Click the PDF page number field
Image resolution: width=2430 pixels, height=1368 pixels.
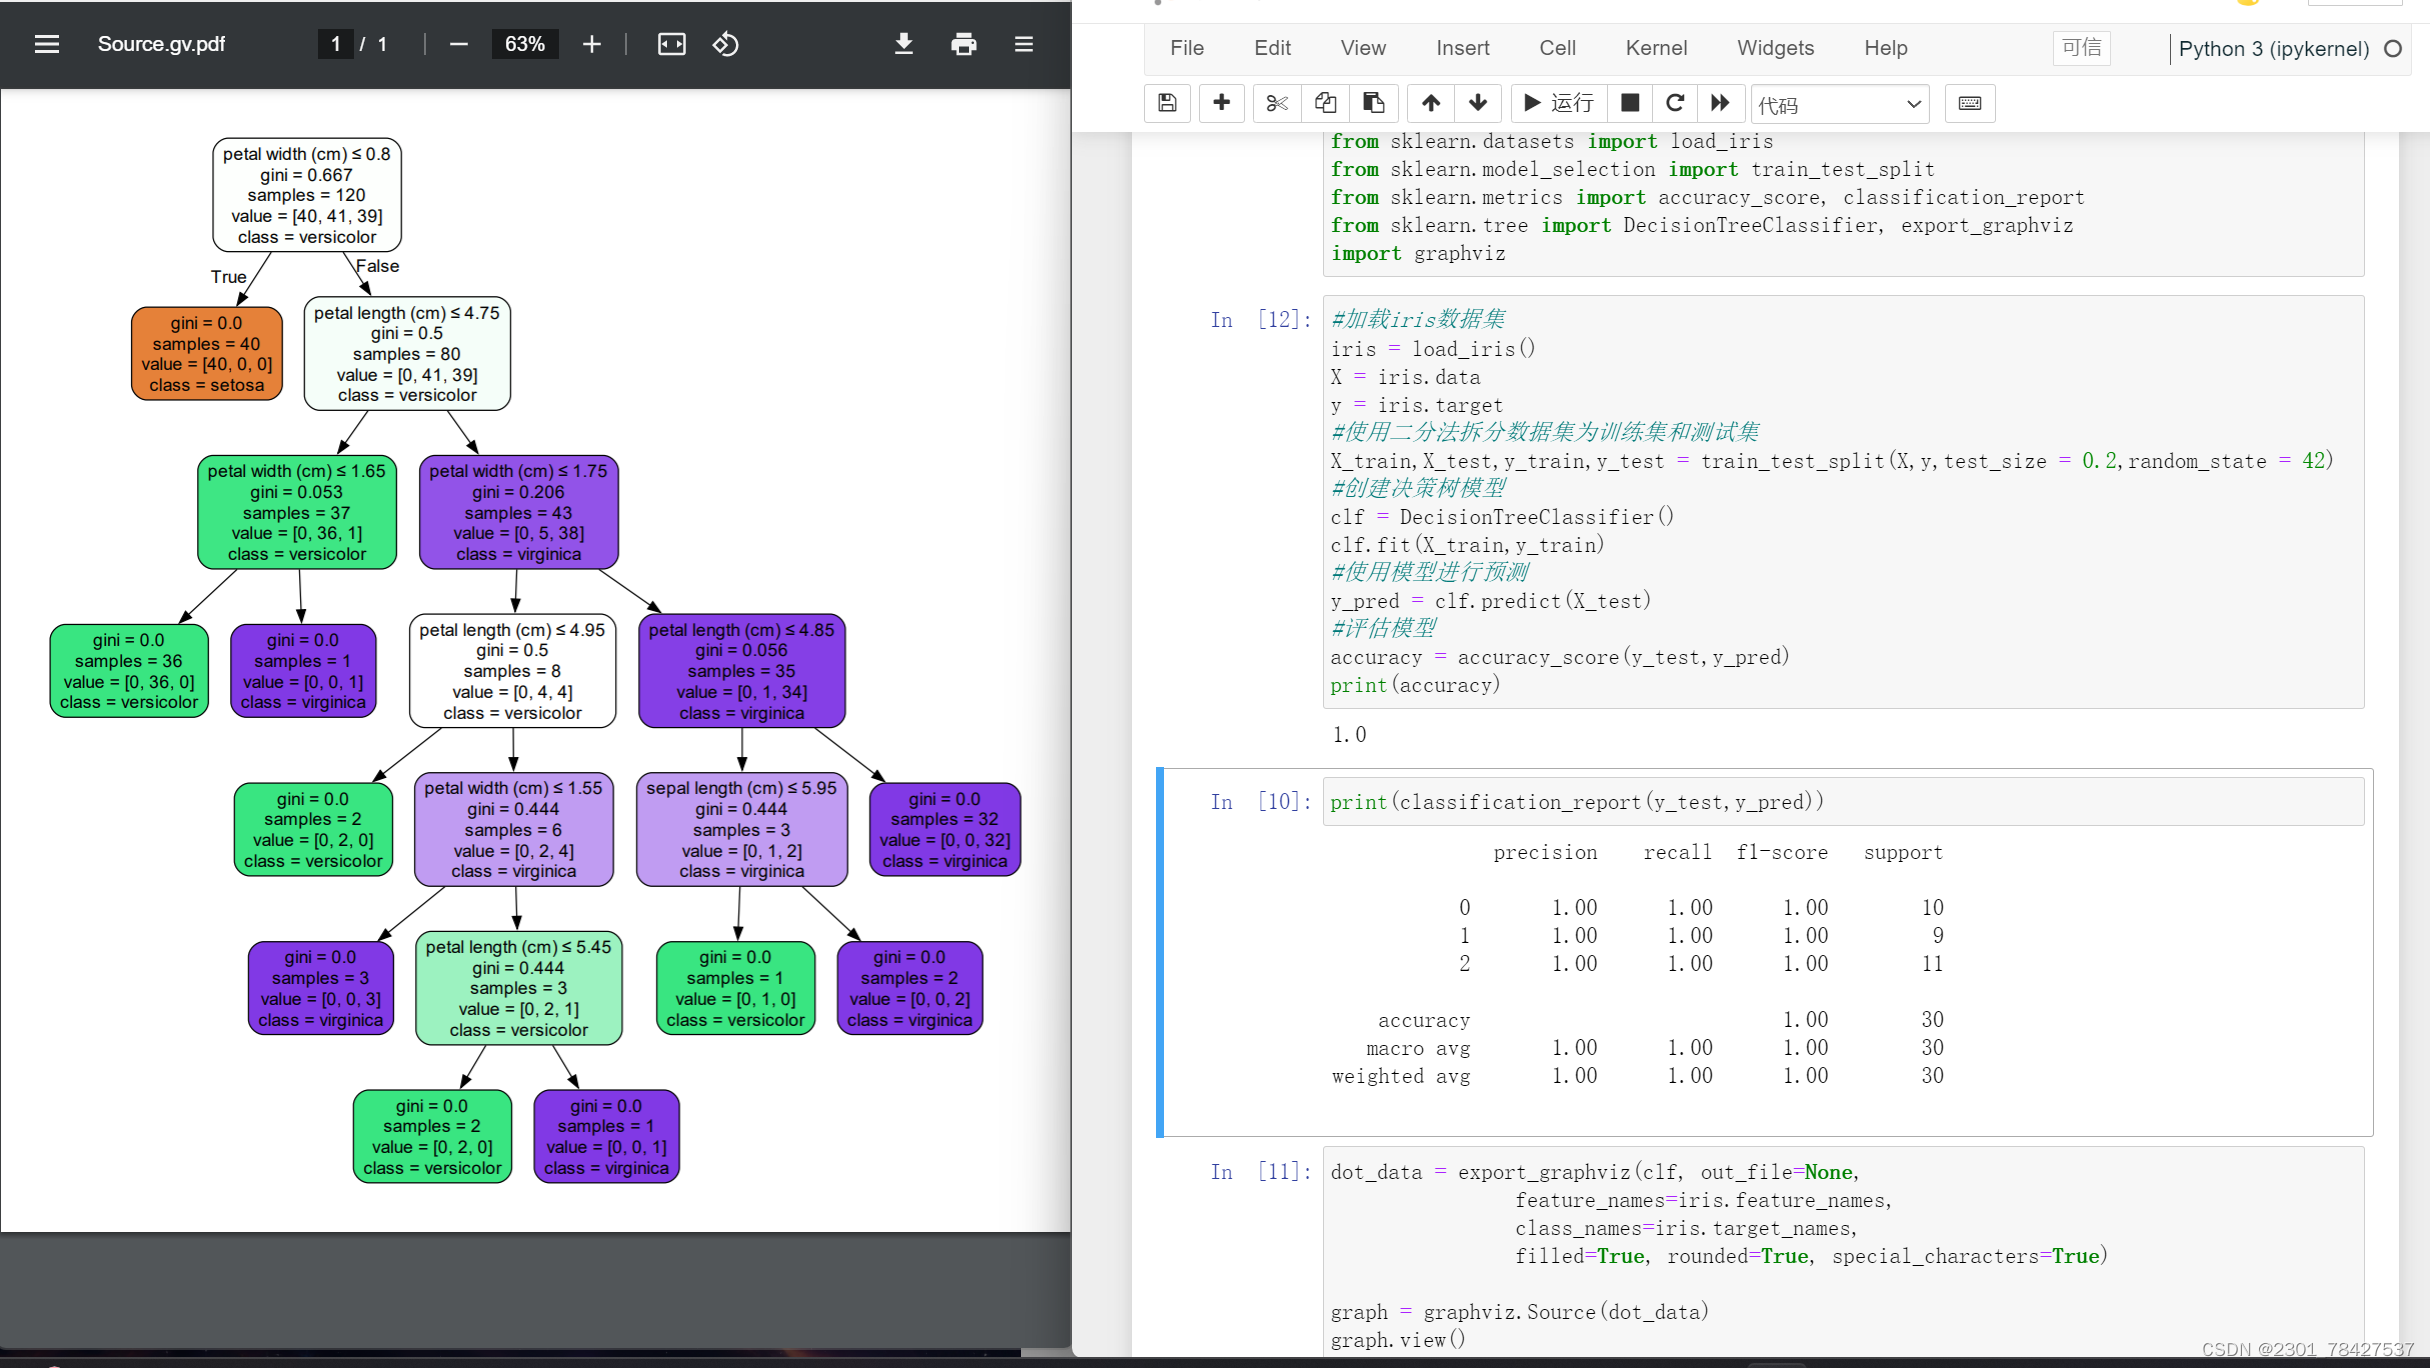[x=336, y=44]
